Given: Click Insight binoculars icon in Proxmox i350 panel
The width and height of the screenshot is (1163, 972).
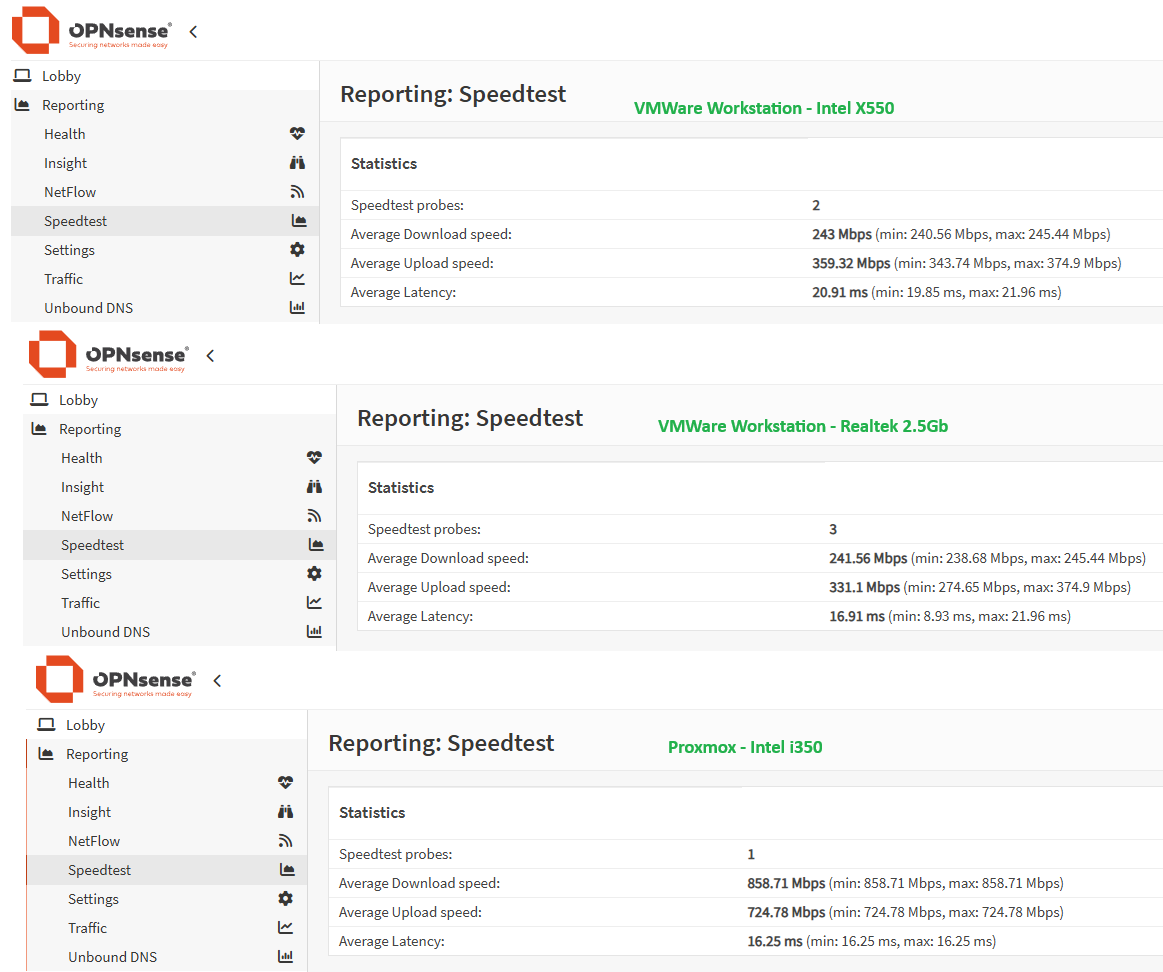Looking at the screenshot, I should [286, 812].
